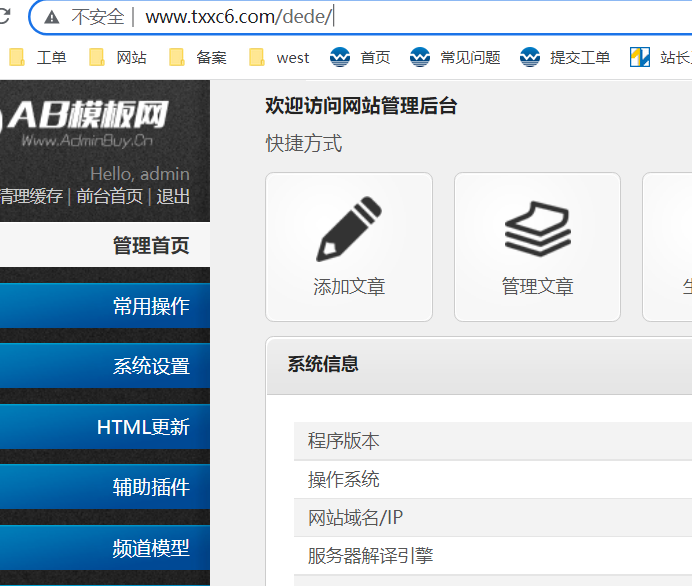
Task: Expand the HTML更新 menu section
Action: [x=105, y=427]
